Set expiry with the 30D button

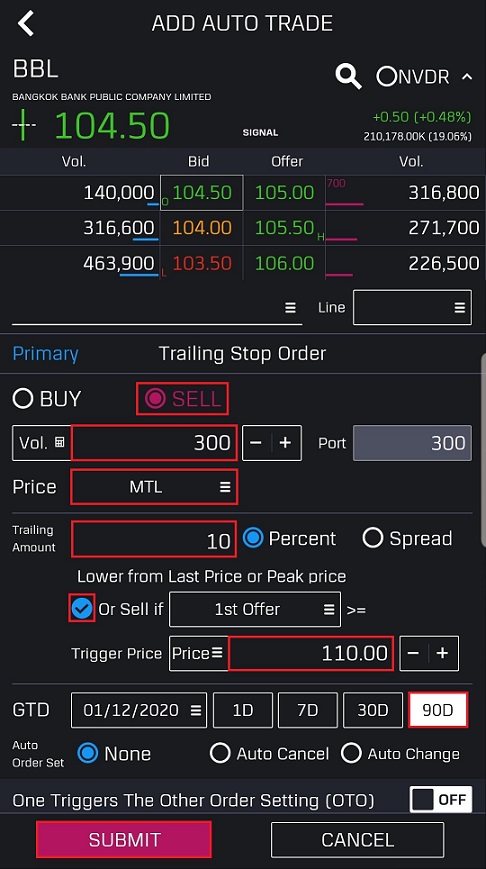click(x=373, y=710)
